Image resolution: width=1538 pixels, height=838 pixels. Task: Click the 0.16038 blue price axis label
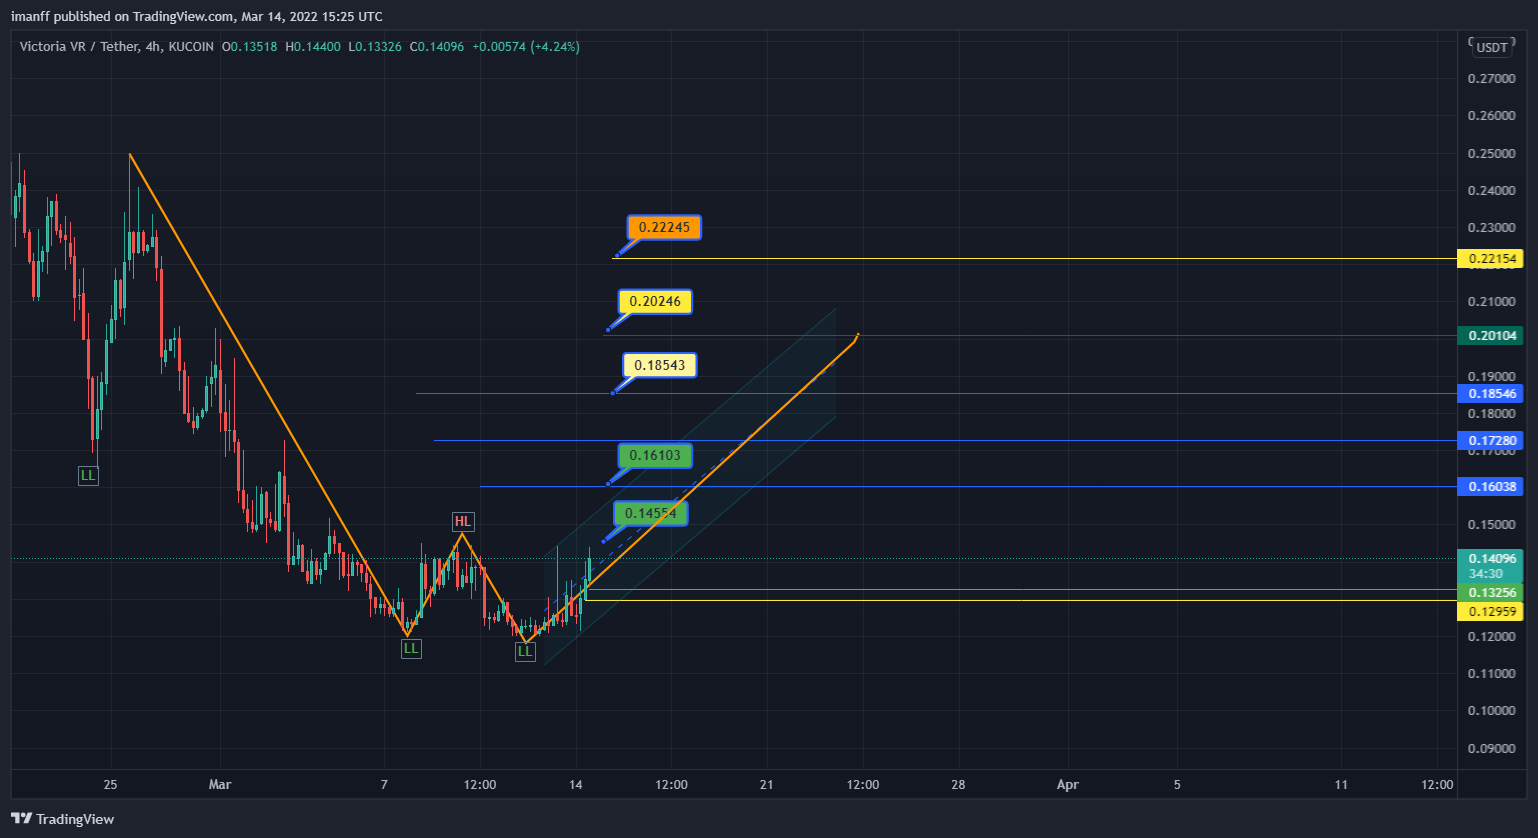coord(1490,487)
